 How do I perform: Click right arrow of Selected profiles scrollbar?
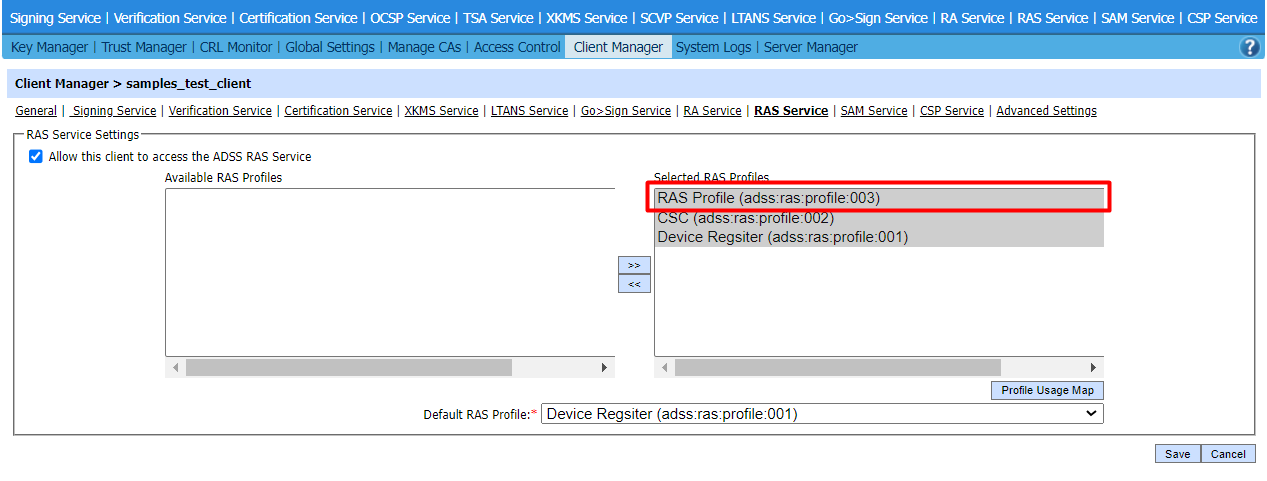1093,368
